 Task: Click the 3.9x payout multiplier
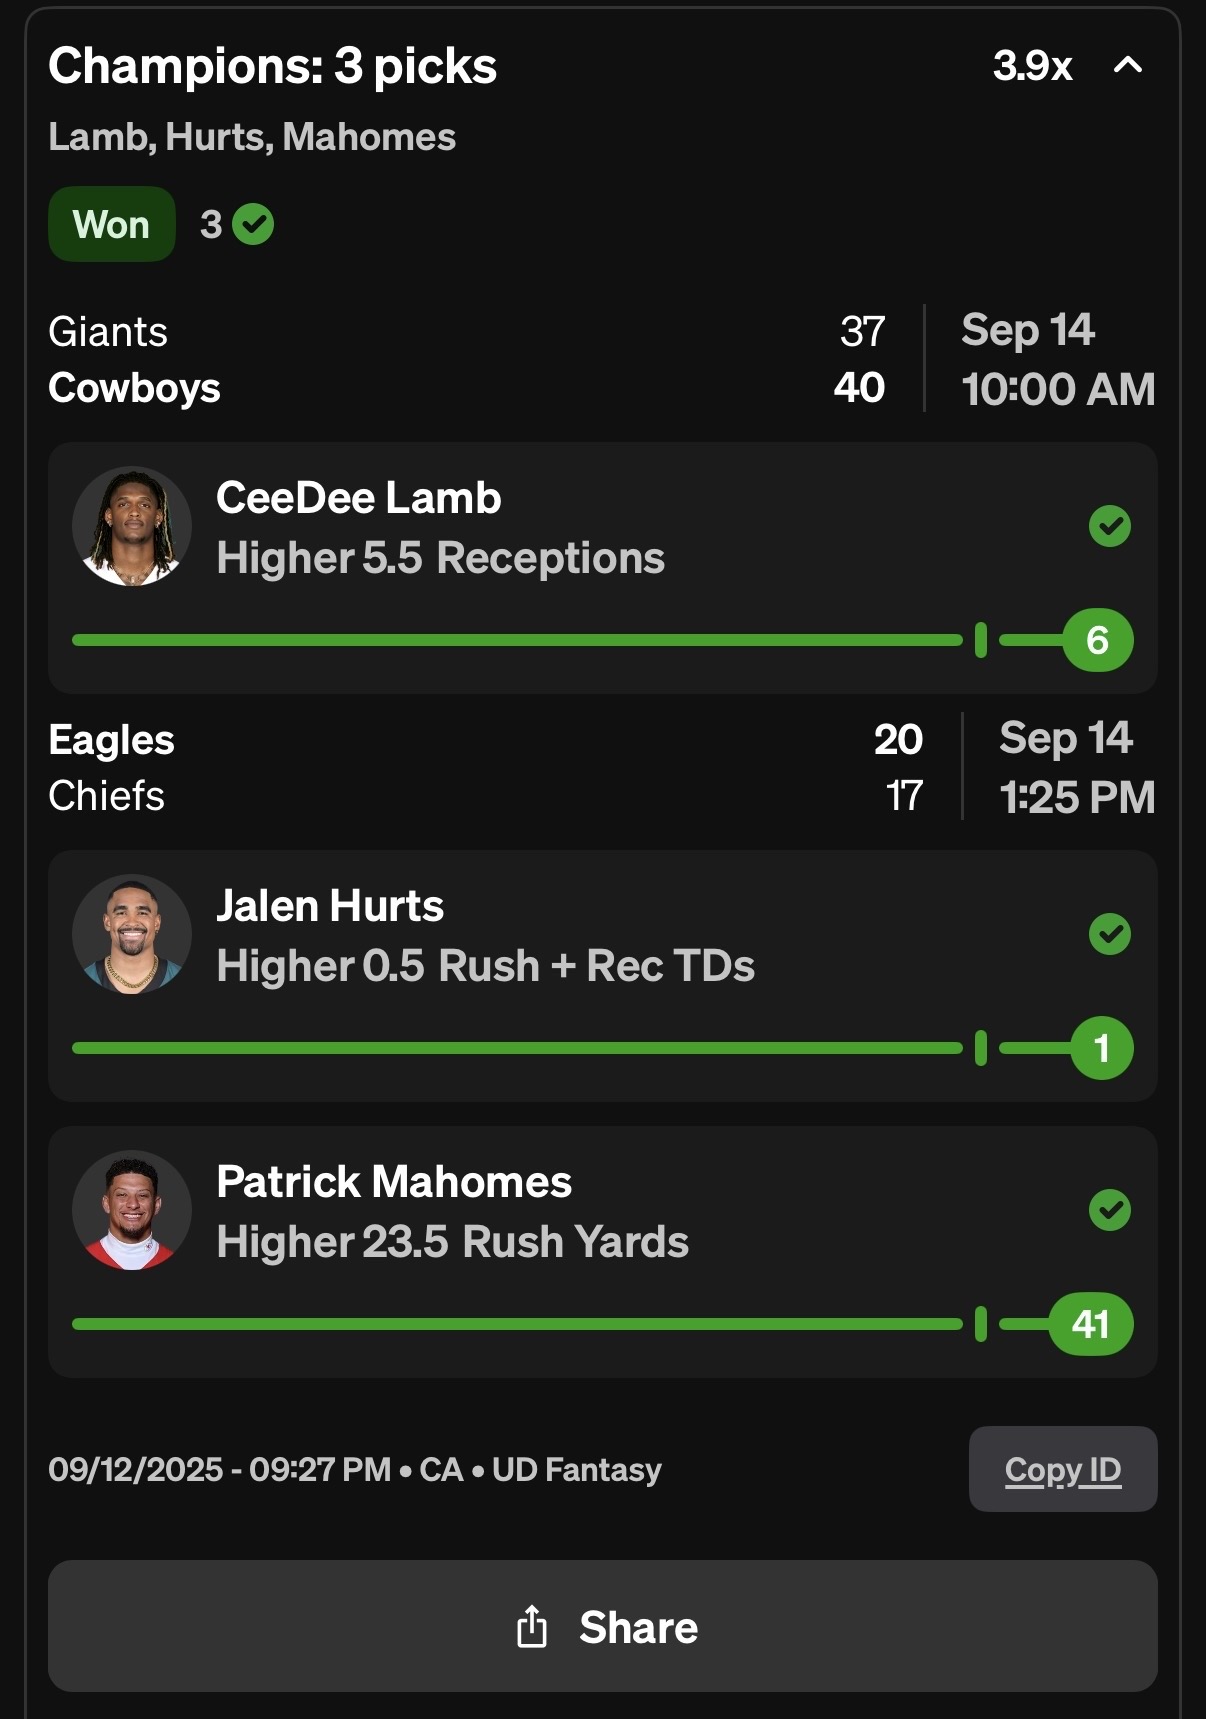click(x=1032, y=66)
